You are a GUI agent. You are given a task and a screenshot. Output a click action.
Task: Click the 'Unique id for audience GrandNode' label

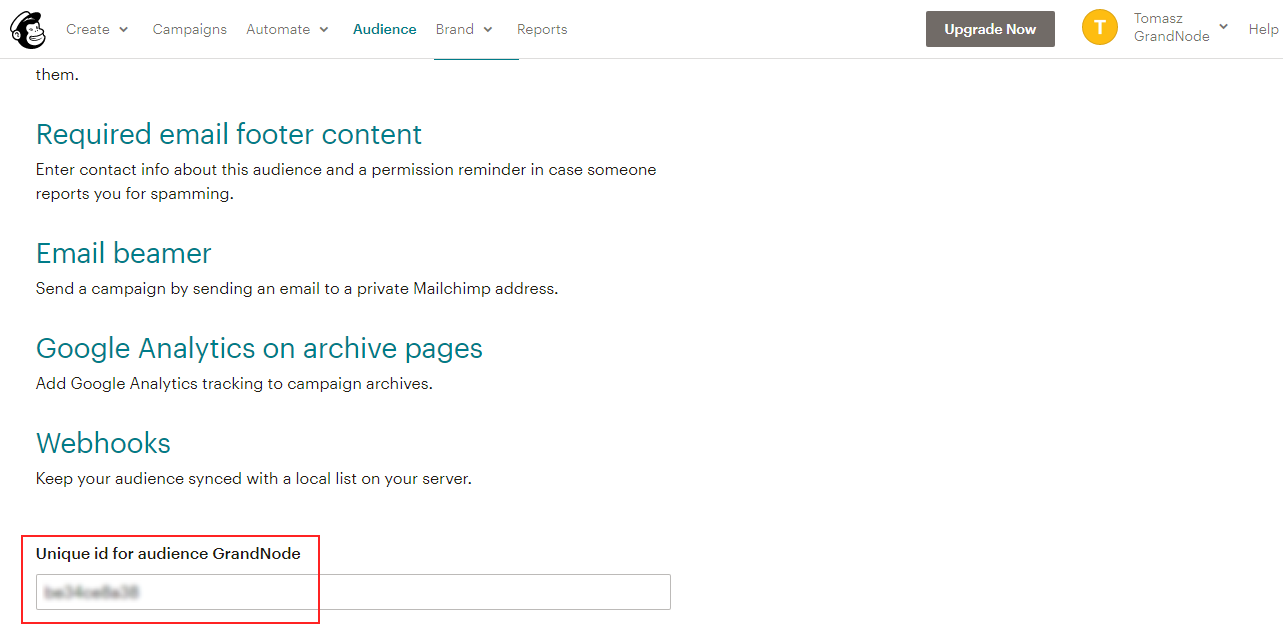click(x=168, y=553)
